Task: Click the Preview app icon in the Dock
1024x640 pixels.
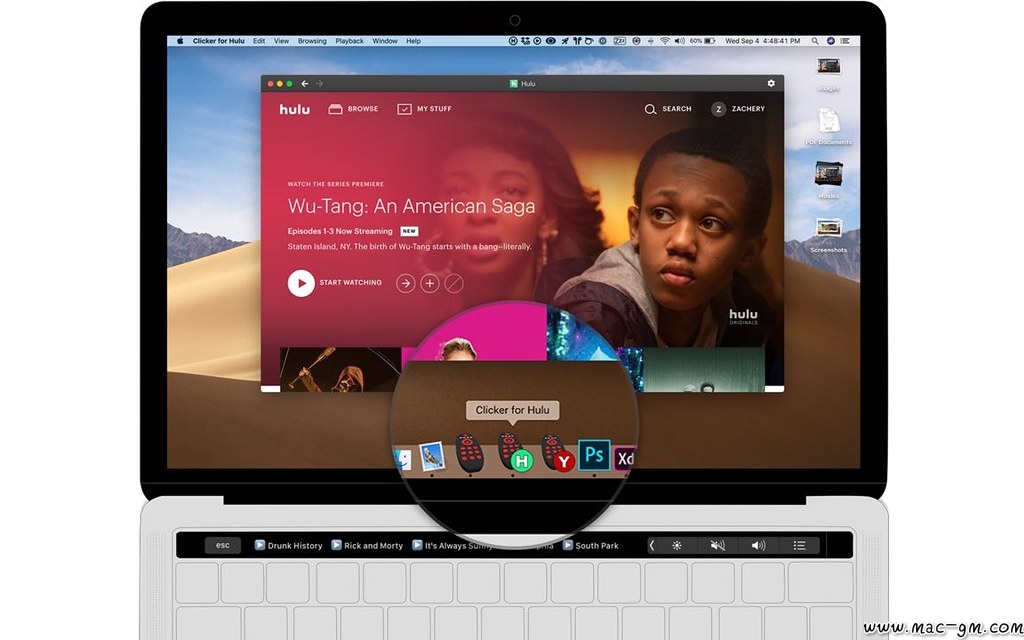Action: point(431,456)
